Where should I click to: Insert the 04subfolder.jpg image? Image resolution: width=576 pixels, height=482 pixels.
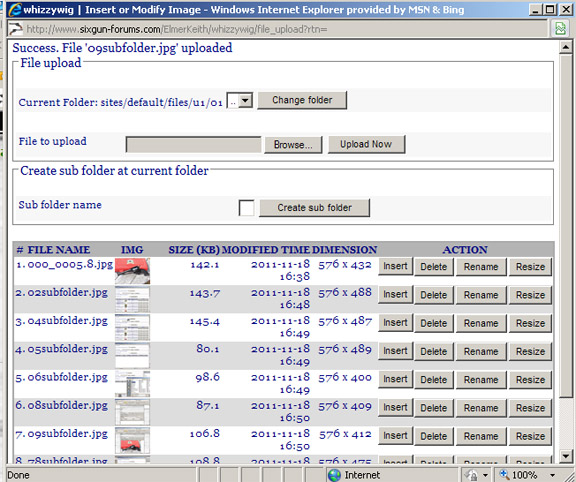pos(395,323)
